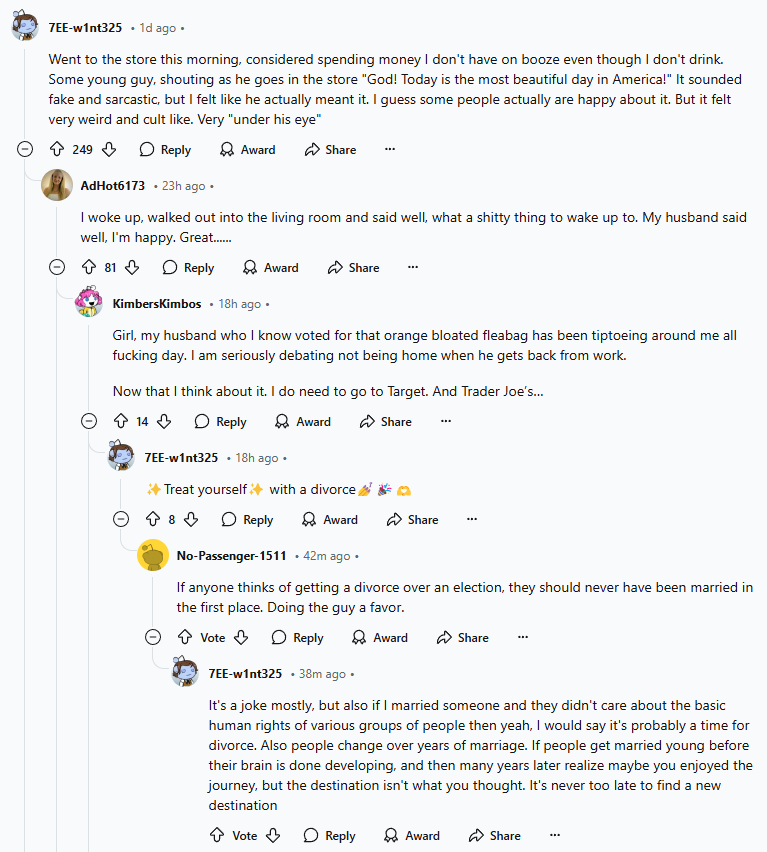Reply to KimbersKimbos' comment
767x852 pixels.
point(220,421)
